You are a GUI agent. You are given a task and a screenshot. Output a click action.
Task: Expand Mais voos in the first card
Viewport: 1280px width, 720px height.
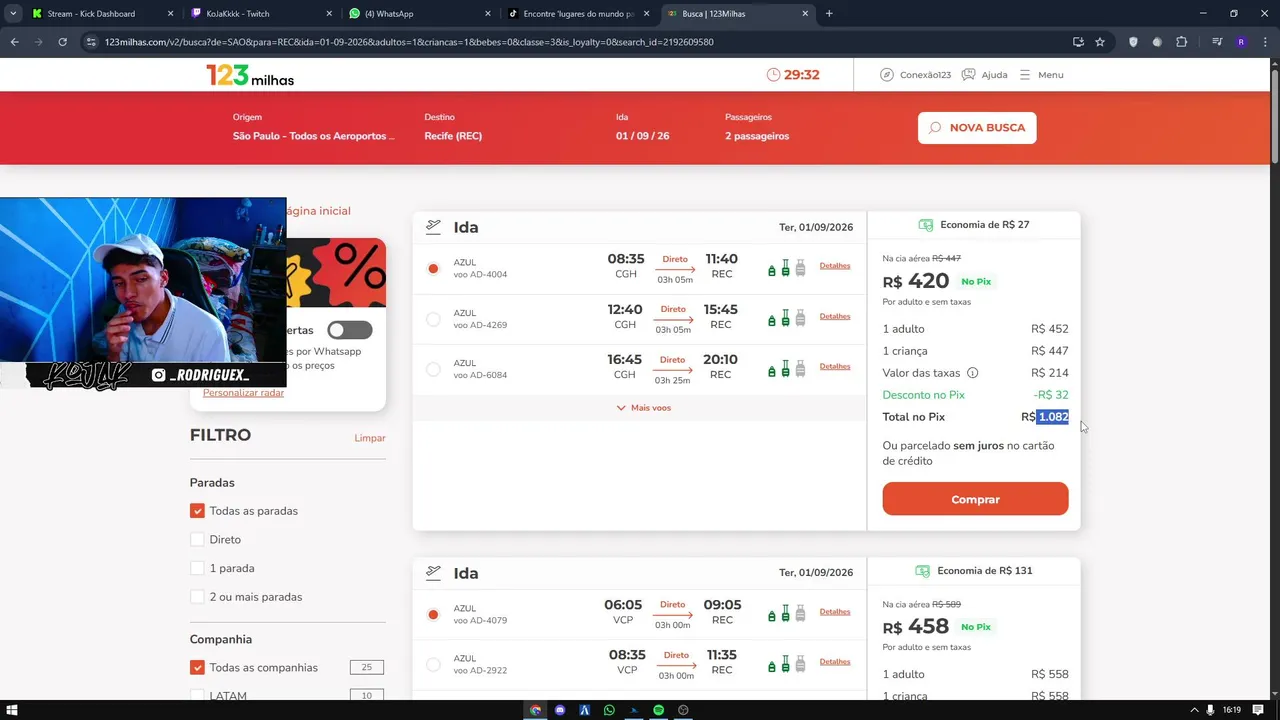643,408
